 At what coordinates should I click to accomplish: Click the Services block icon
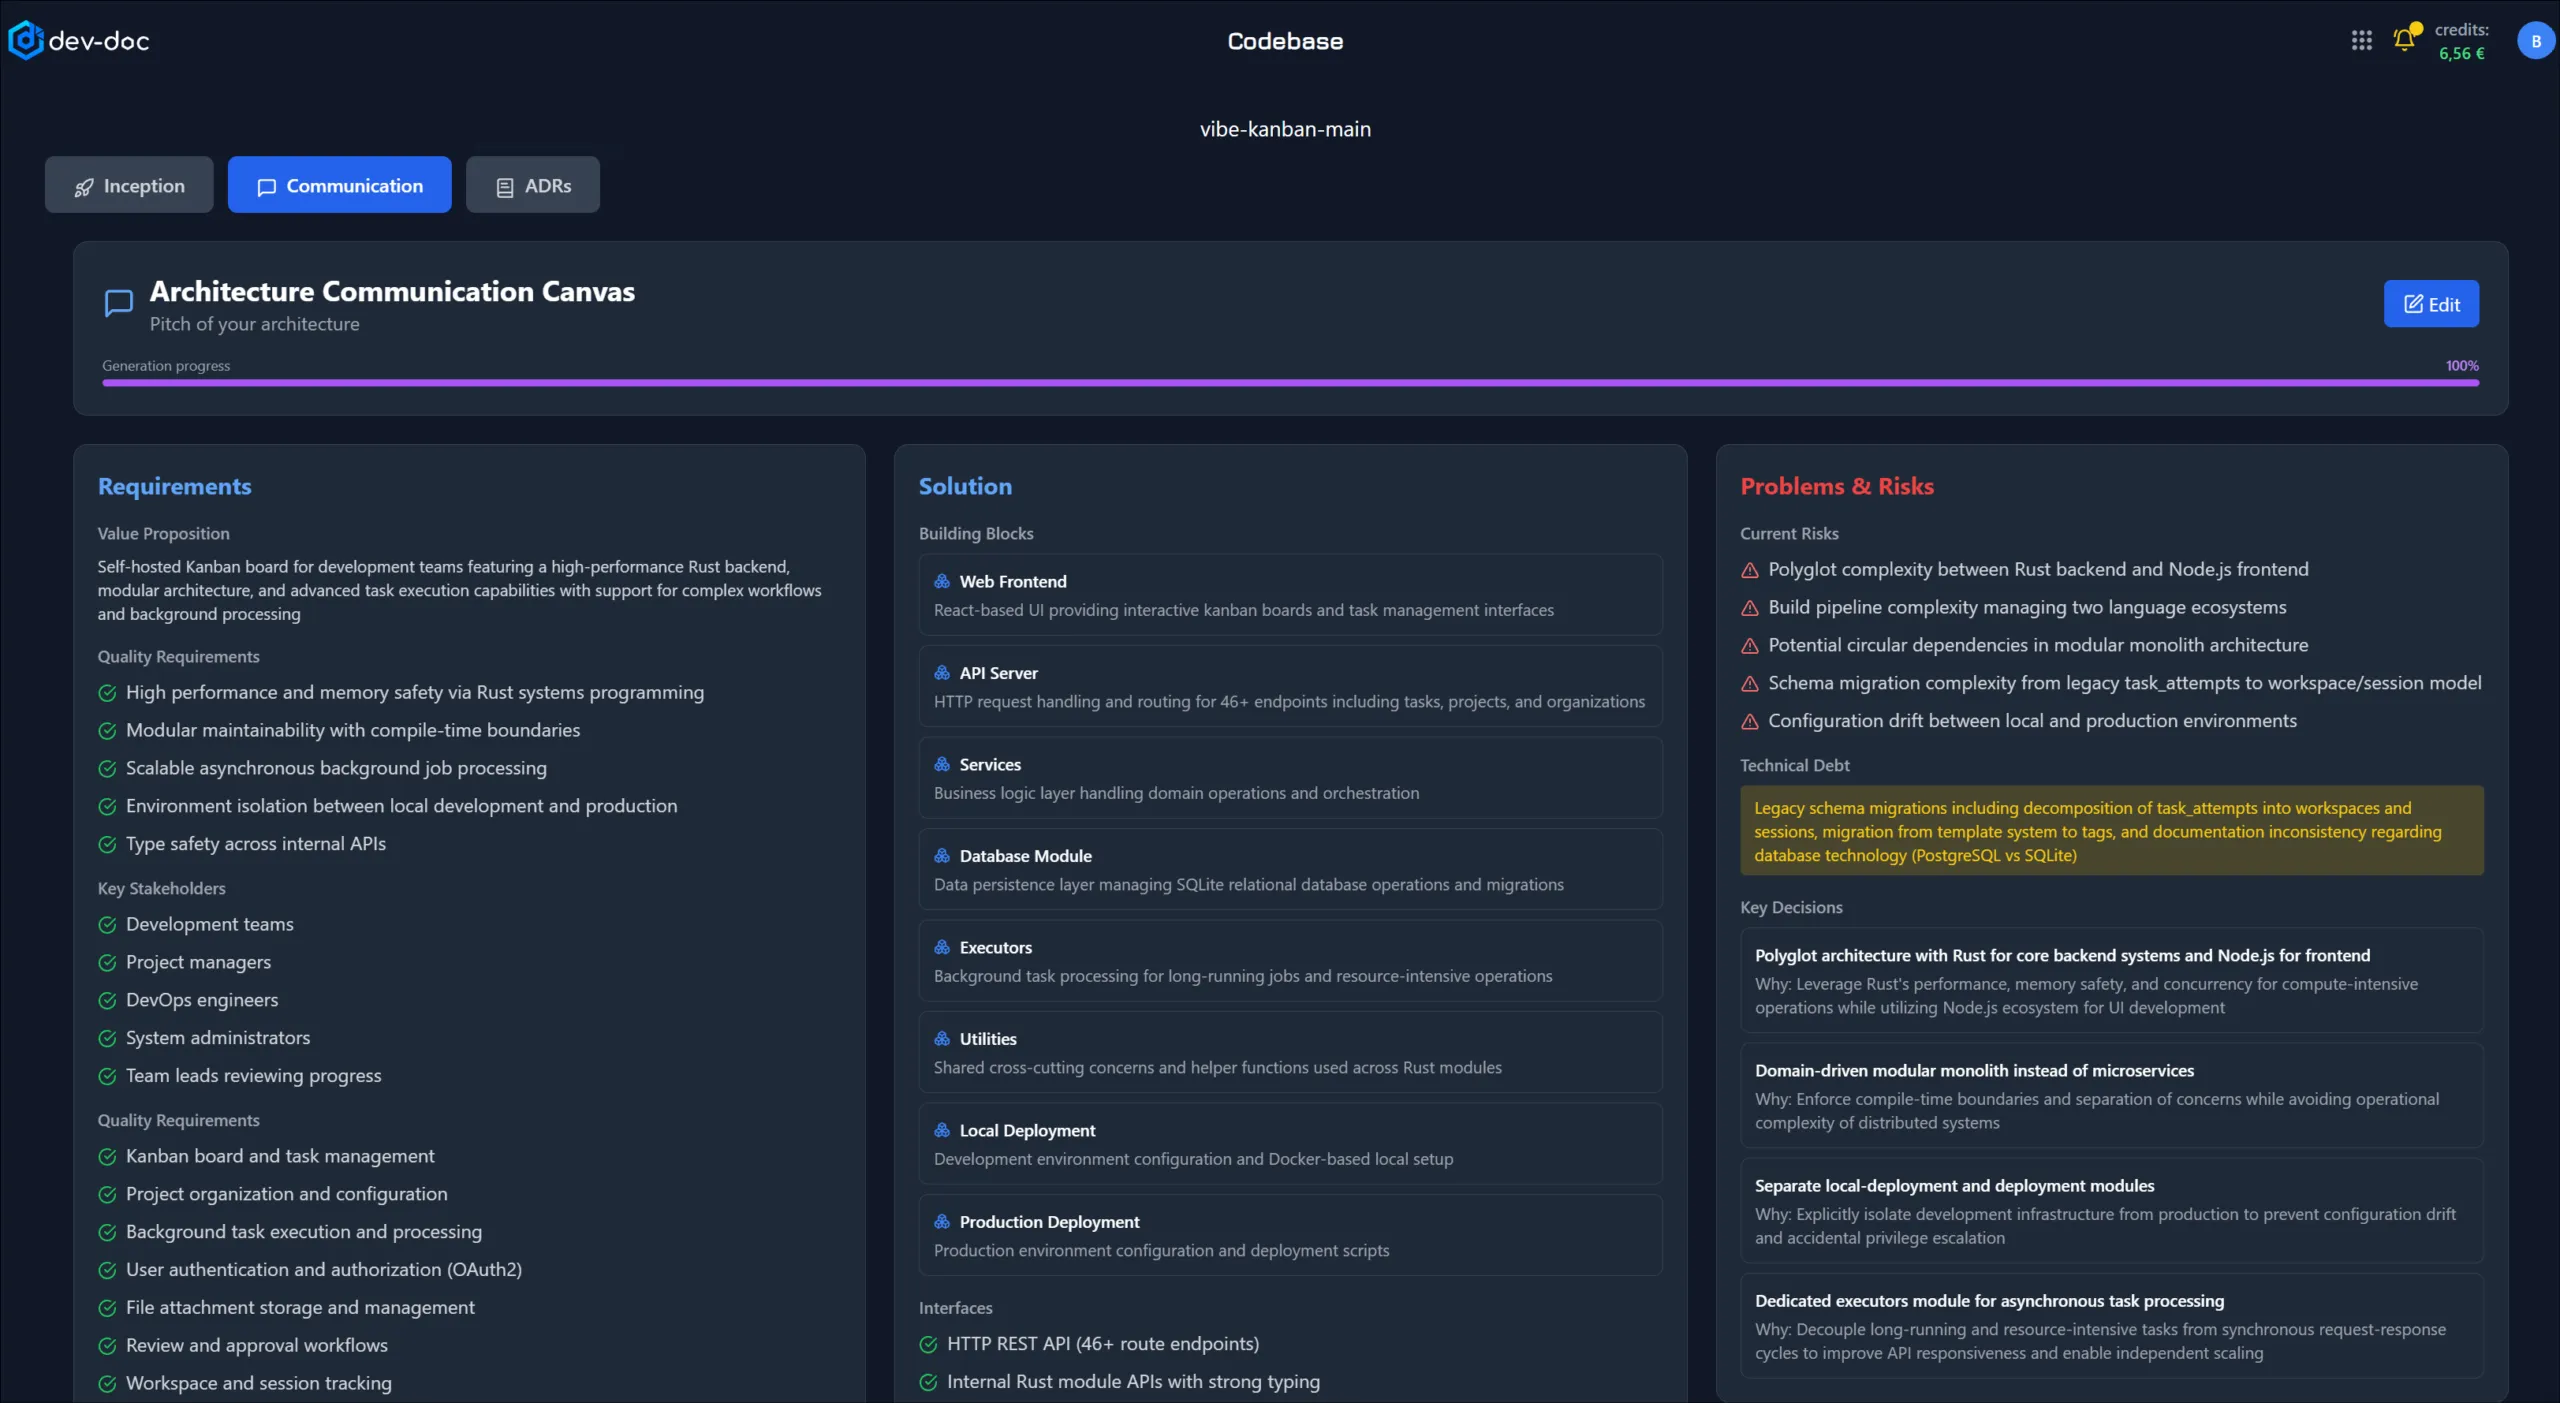[x=942, y=764]
